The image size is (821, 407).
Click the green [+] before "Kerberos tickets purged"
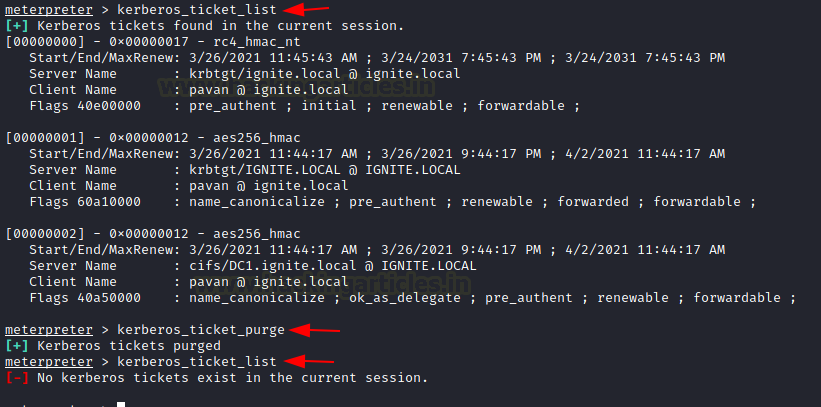pos(17,345)
